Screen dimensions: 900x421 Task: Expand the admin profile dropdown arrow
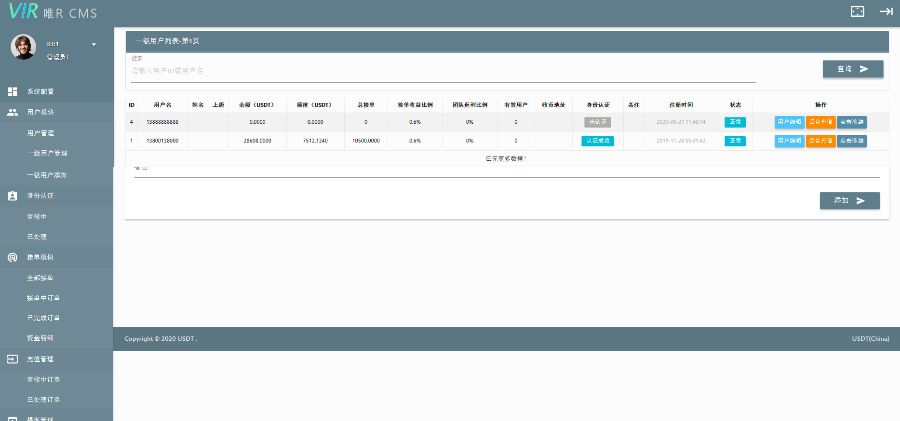coord(94,45)
